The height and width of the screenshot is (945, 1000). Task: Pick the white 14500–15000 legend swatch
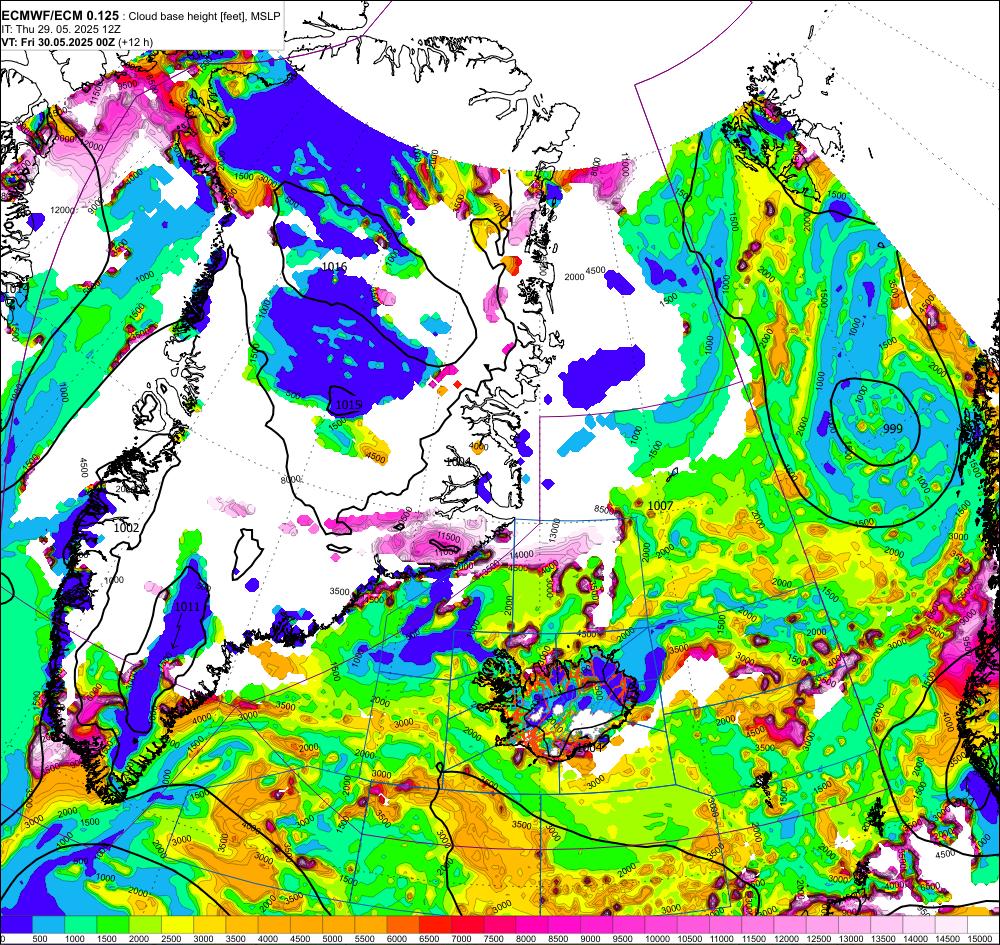tap(952, 924)
